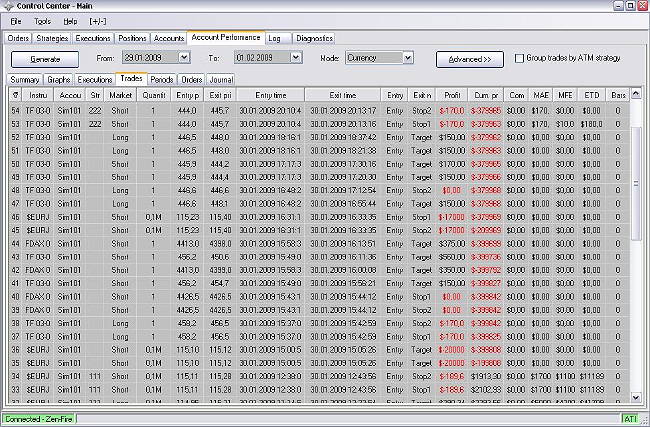Click the Advanced >> button
This screenshot has width=650, height=427.
(x=469, y=59)
